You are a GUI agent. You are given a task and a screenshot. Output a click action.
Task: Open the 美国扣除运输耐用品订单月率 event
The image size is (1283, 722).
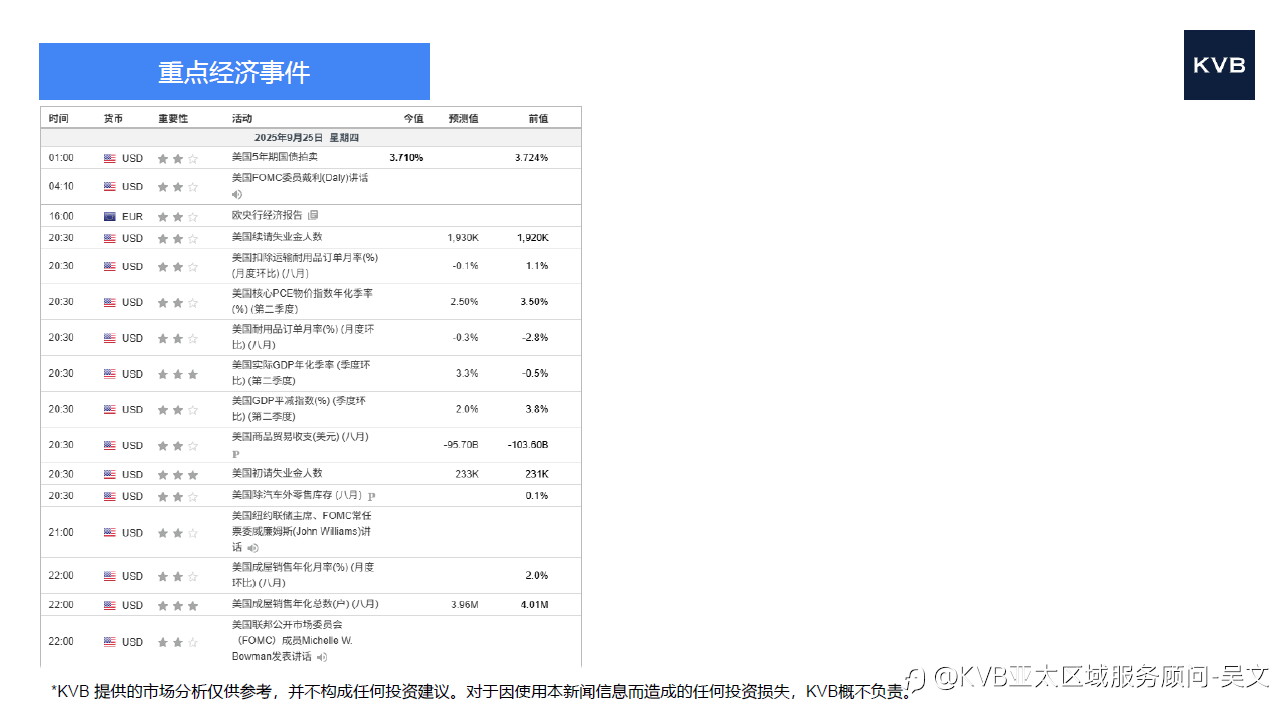(304, 265)
